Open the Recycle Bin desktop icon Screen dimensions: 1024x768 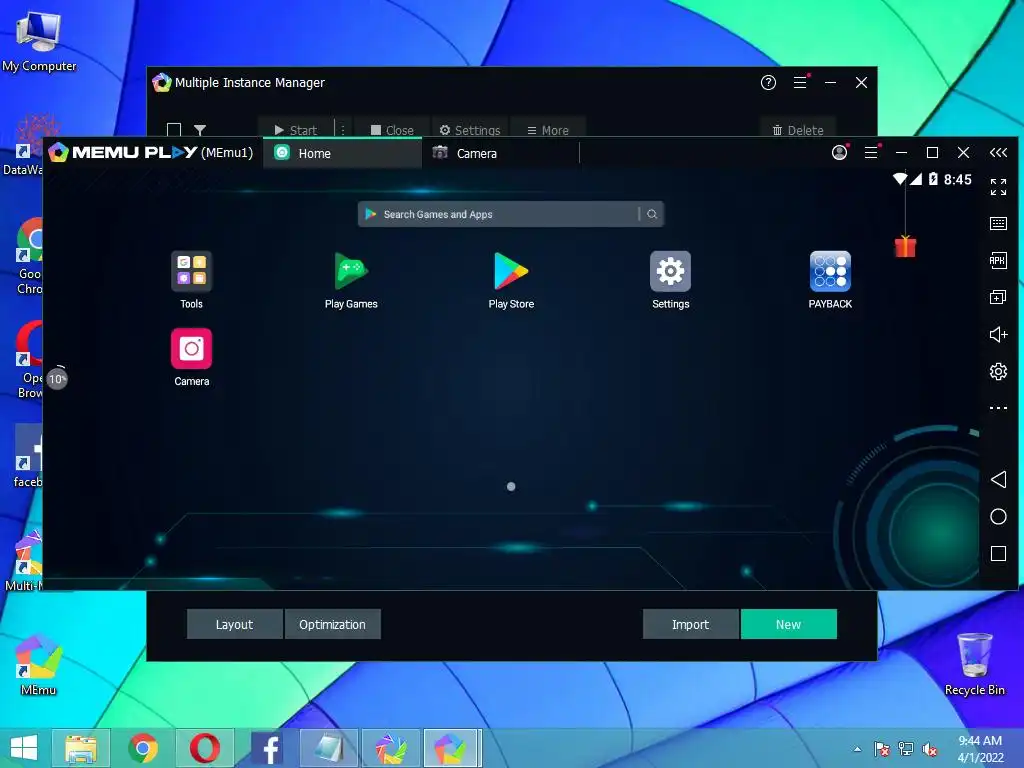coord(974,664)
